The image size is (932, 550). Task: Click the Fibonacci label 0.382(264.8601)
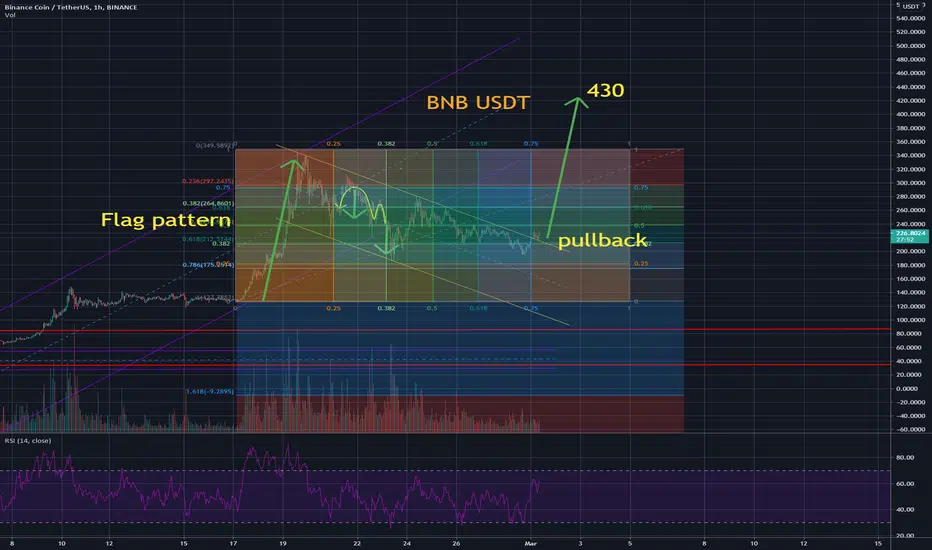[208, 203]
